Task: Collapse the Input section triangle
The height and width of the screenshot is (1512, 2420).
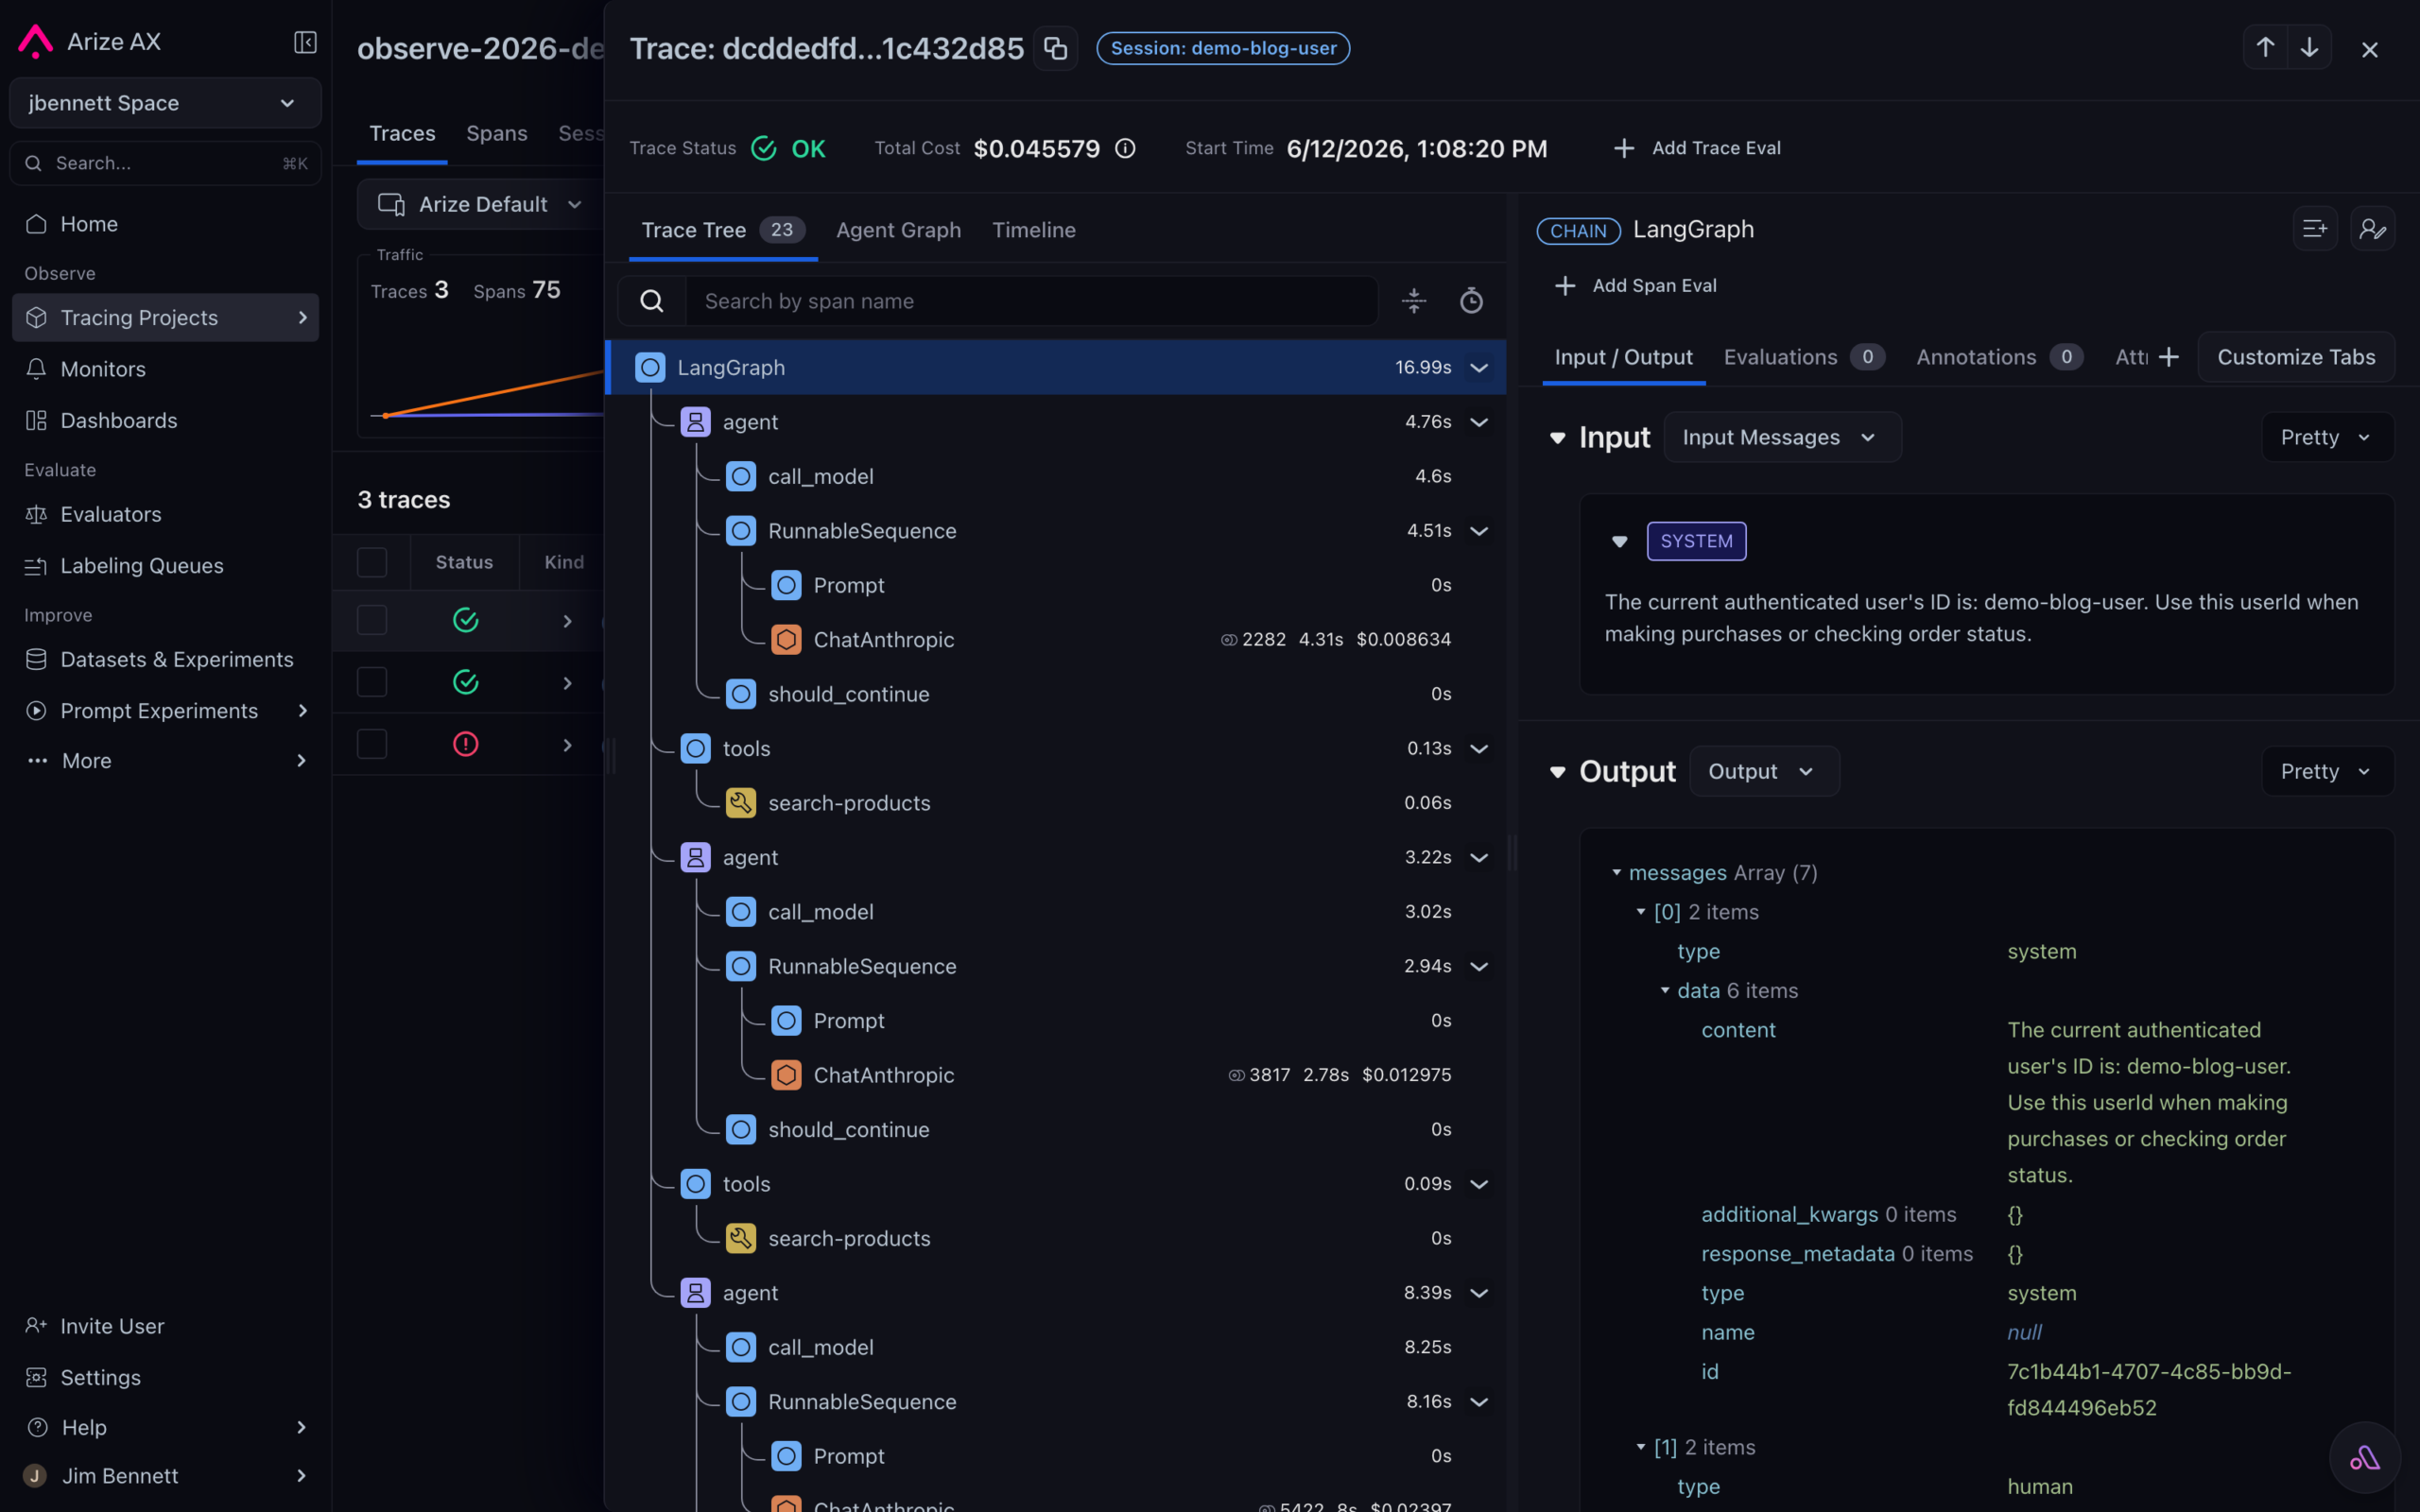Action: click(x=1557, y=438)
